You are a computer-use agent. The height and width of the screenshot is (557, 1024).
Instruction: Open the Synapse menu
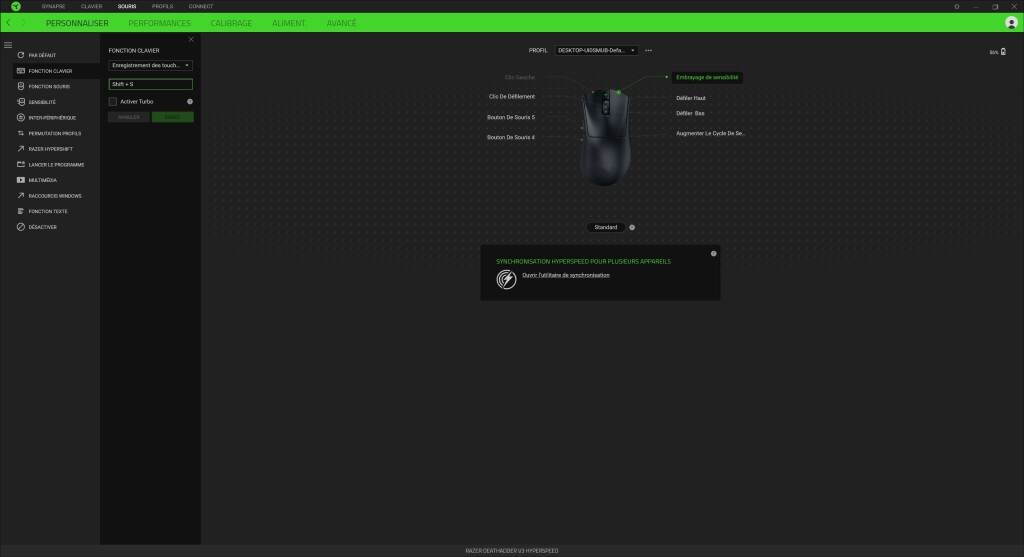[54, 7]
